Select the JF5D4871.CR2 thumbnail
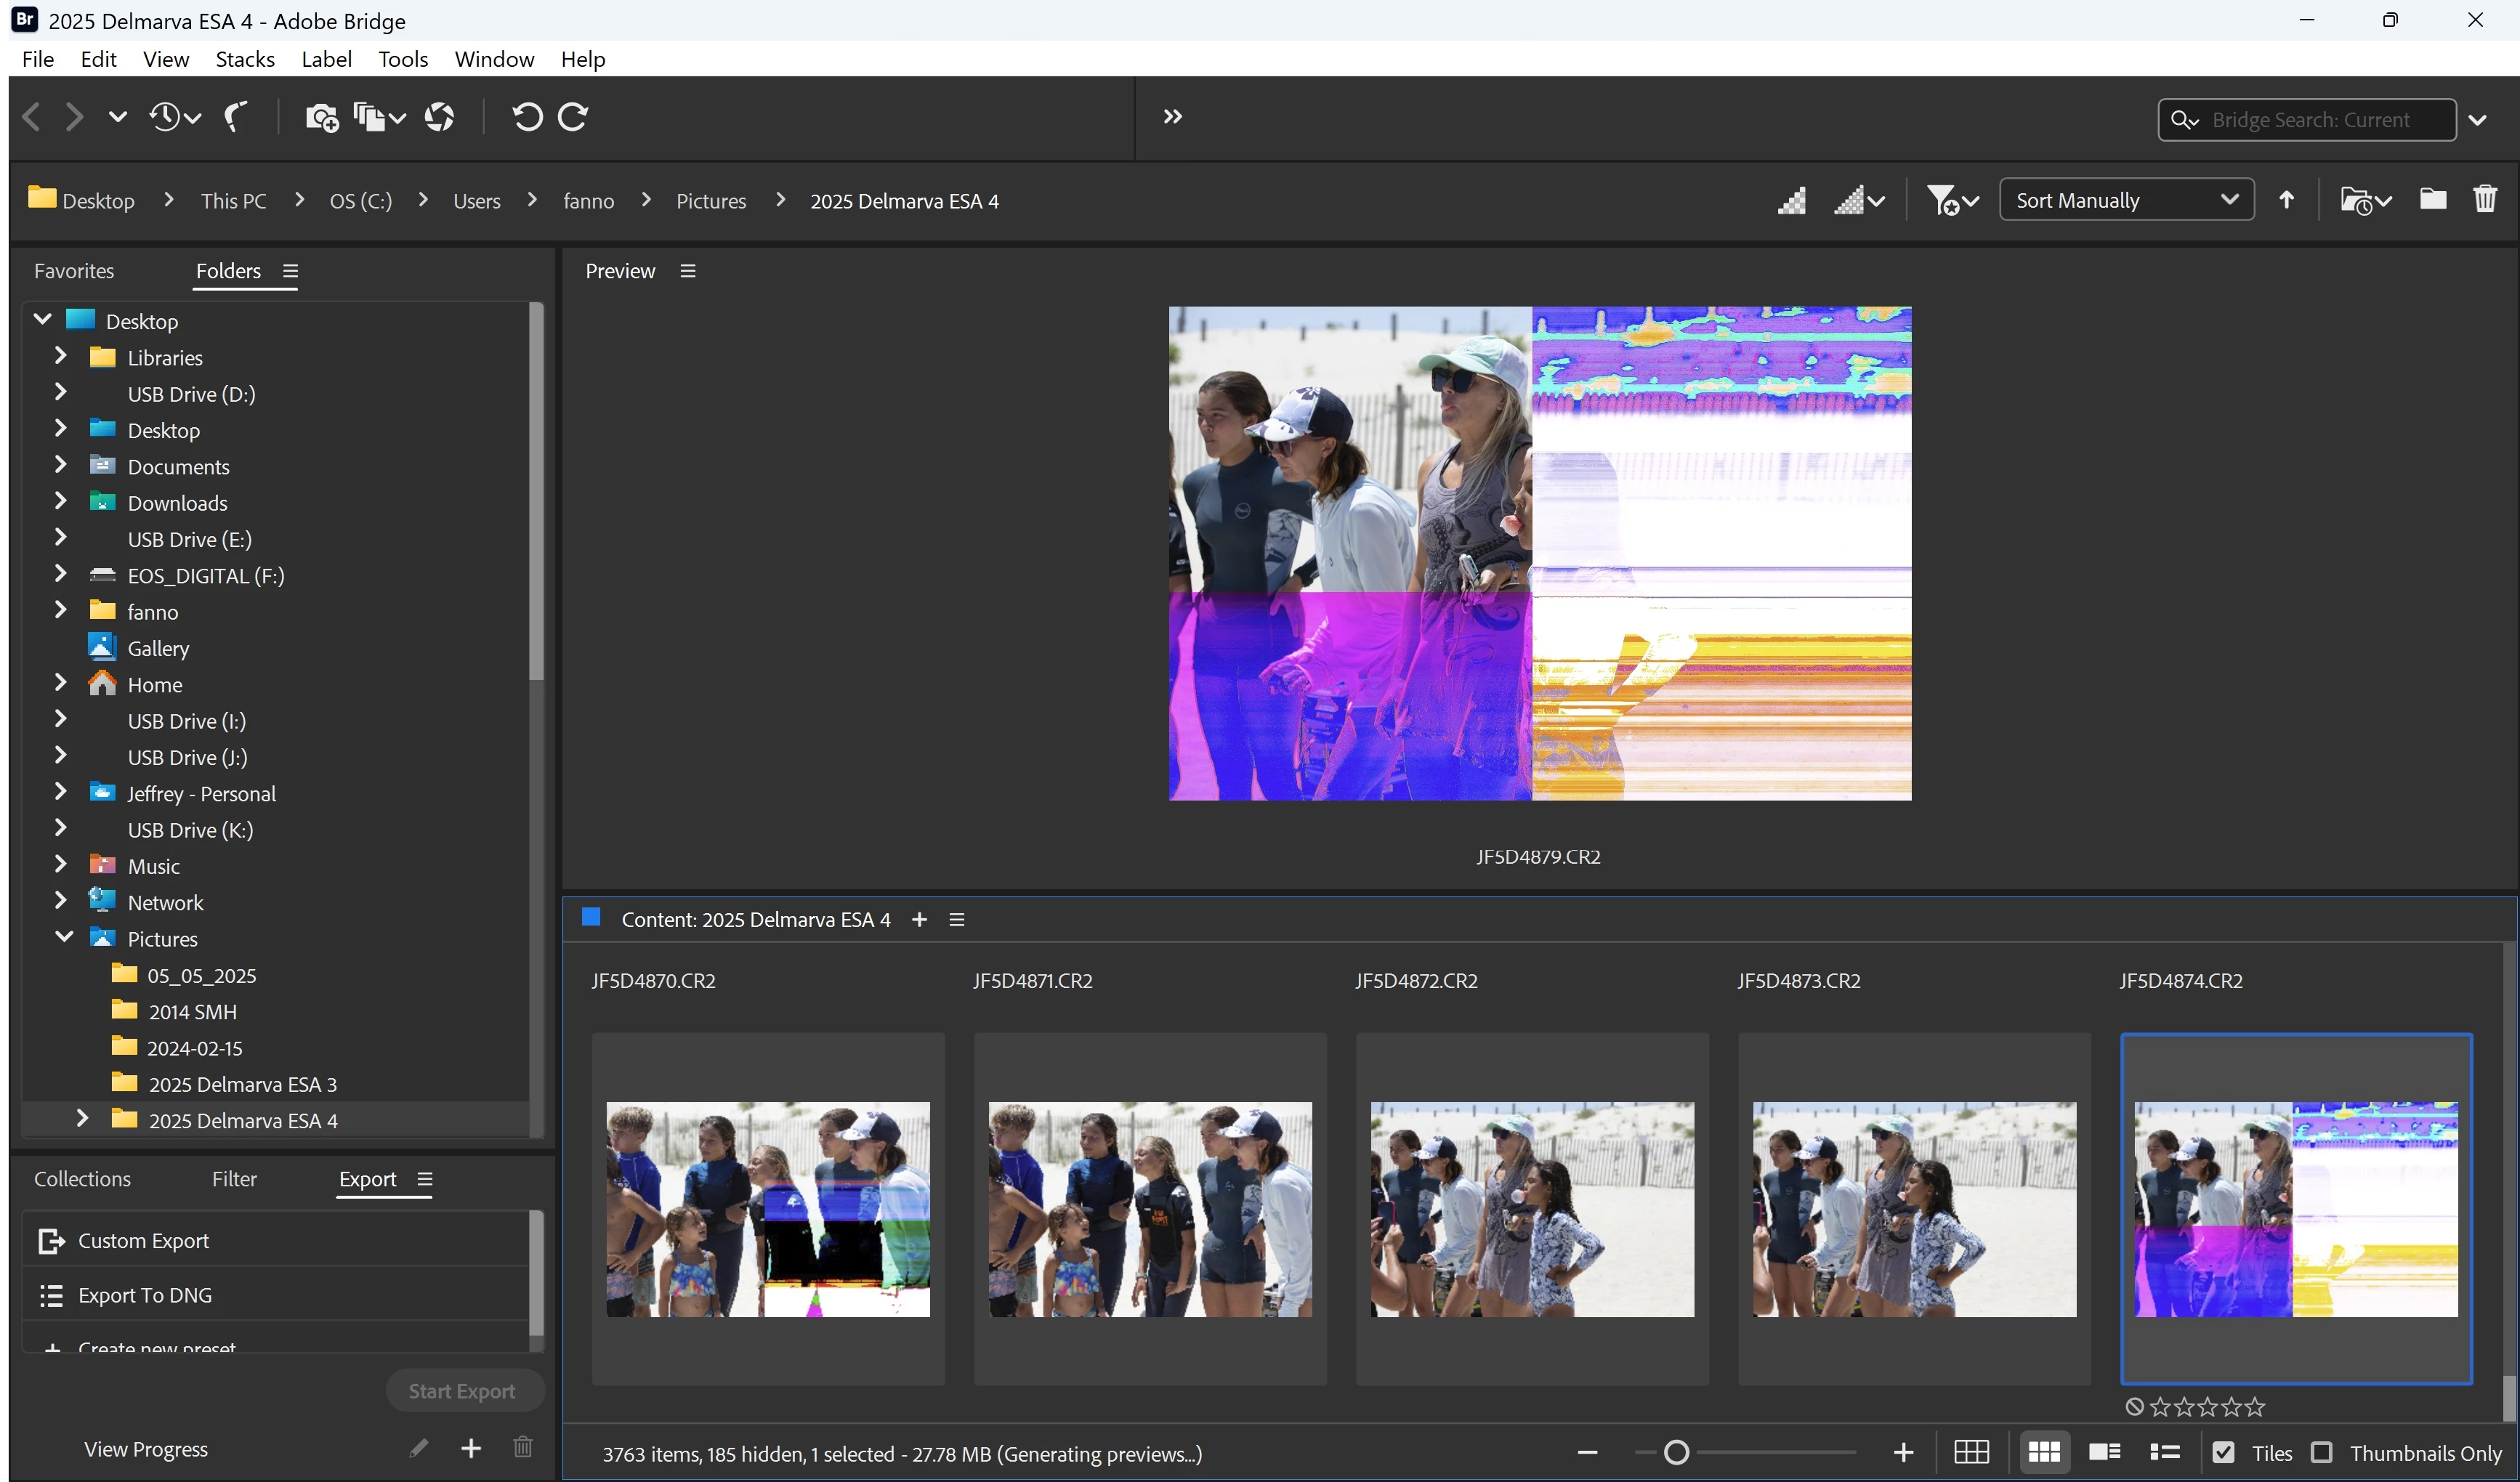 pos(1150,1209)
